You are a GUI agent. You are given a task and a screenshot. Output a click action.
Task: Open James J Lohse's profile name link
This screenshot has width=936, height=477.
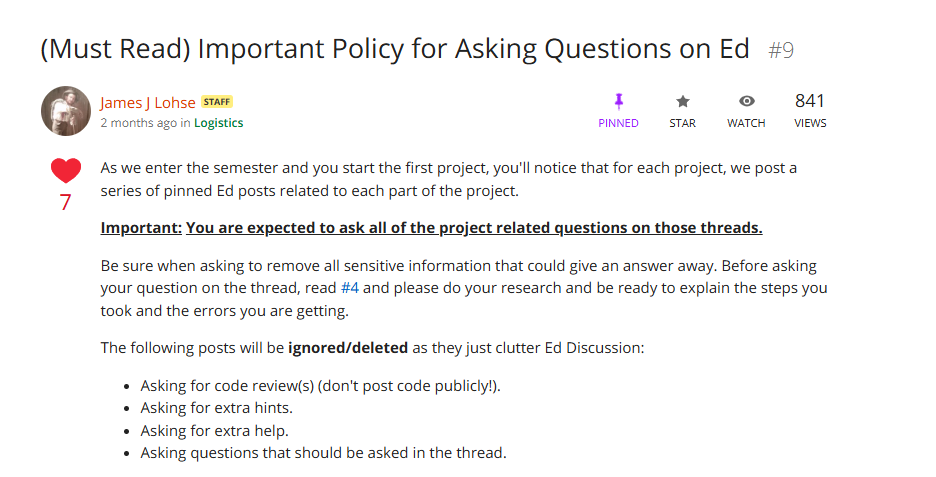(x=147, y=103)
